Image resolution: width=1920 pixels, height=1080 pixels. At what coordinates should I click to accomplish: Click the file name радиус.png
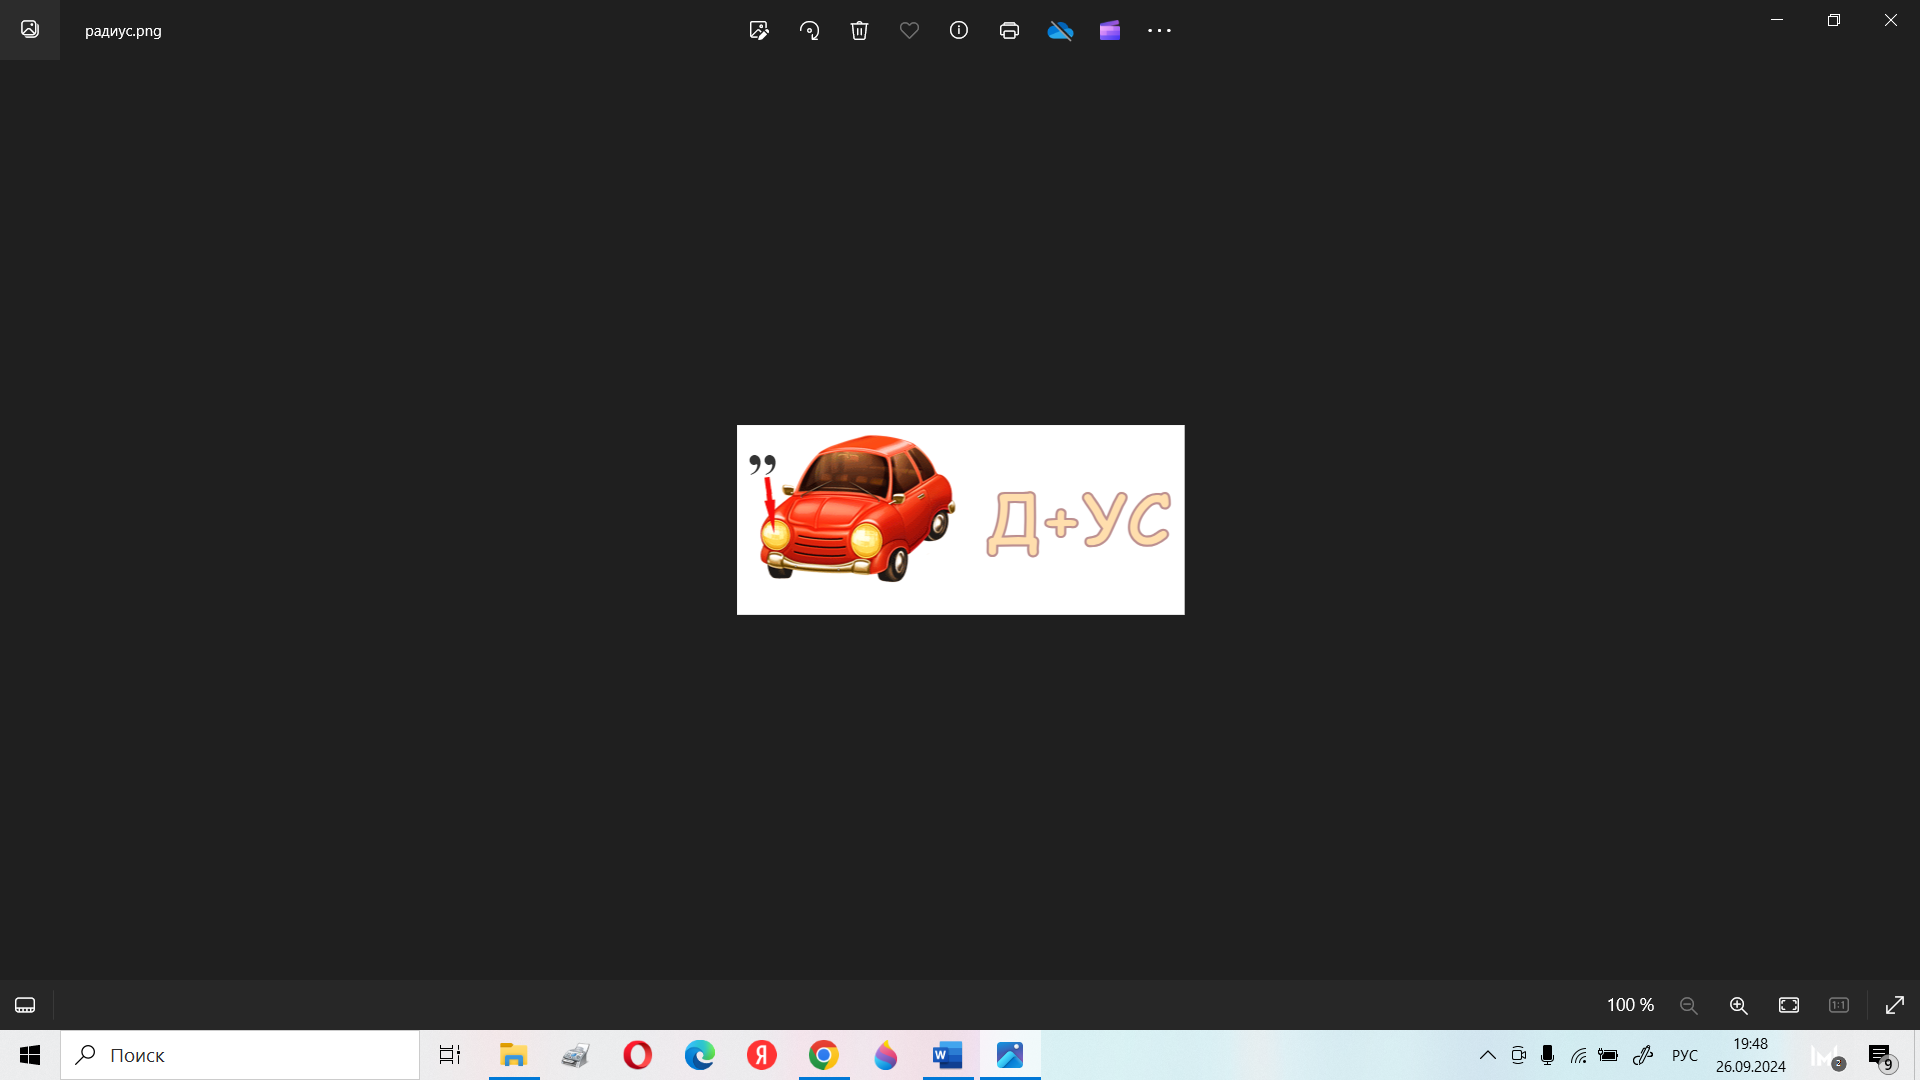tap(123, 30)
